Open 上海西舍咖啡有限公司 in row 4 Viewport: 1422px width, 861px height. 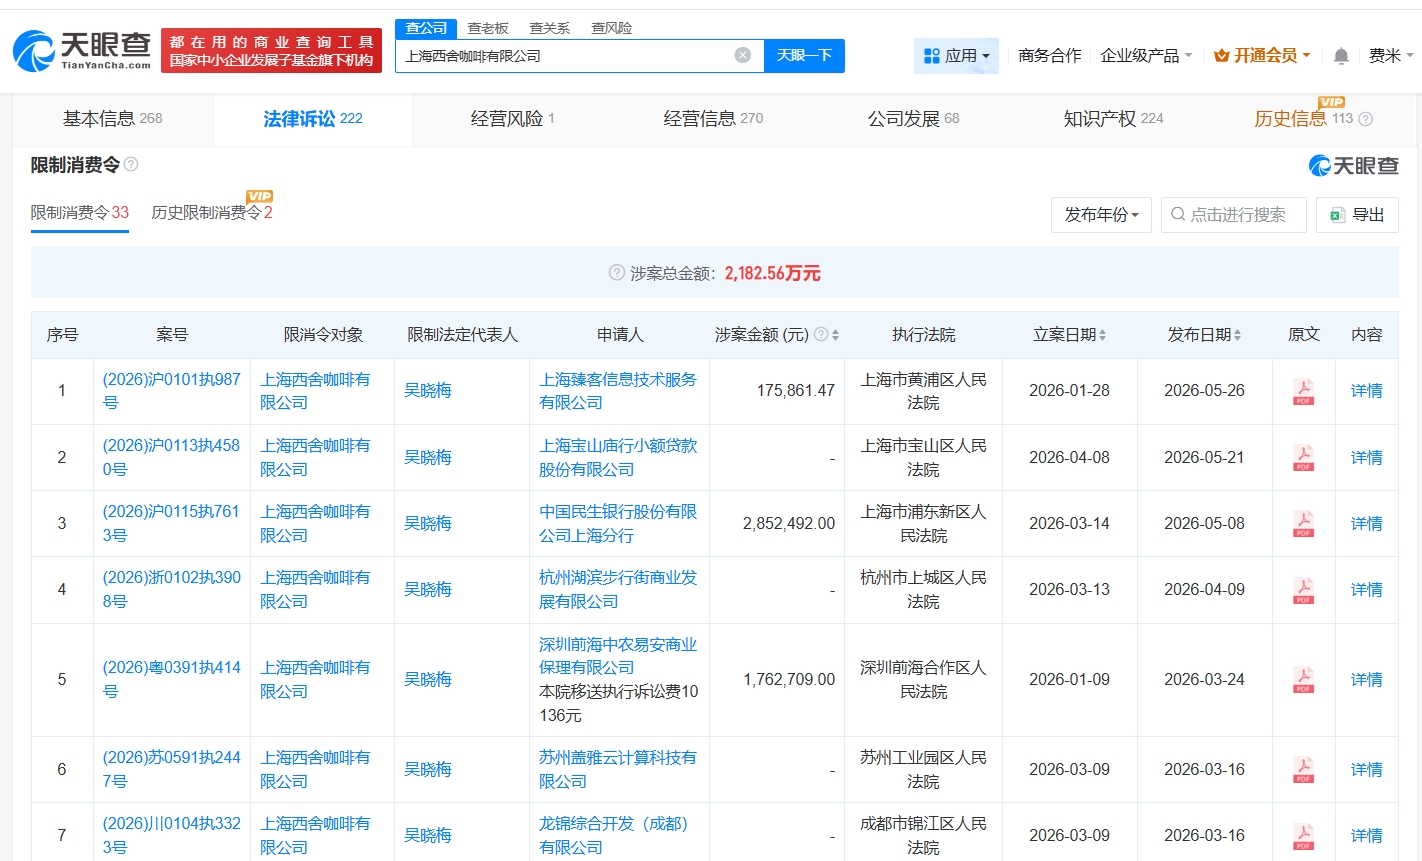point(315,589)
